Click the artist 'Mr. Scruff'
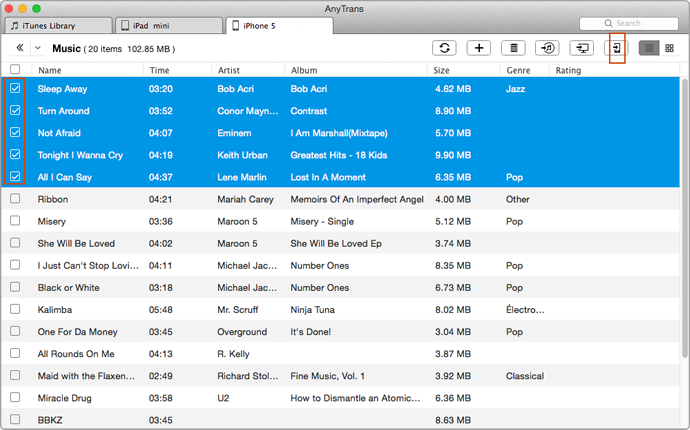The image size is (690, 430). pyautogui.click(x=238, y=310)
